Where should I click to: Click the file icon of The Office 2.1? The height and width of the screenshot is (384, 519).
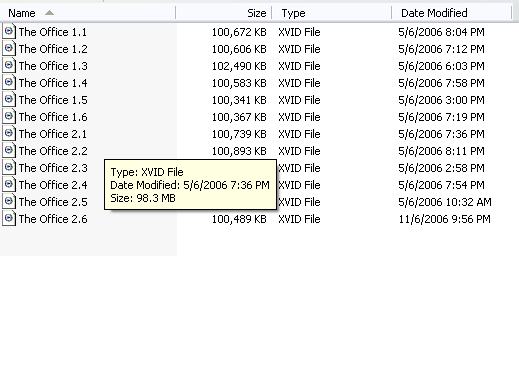point(9,134)
